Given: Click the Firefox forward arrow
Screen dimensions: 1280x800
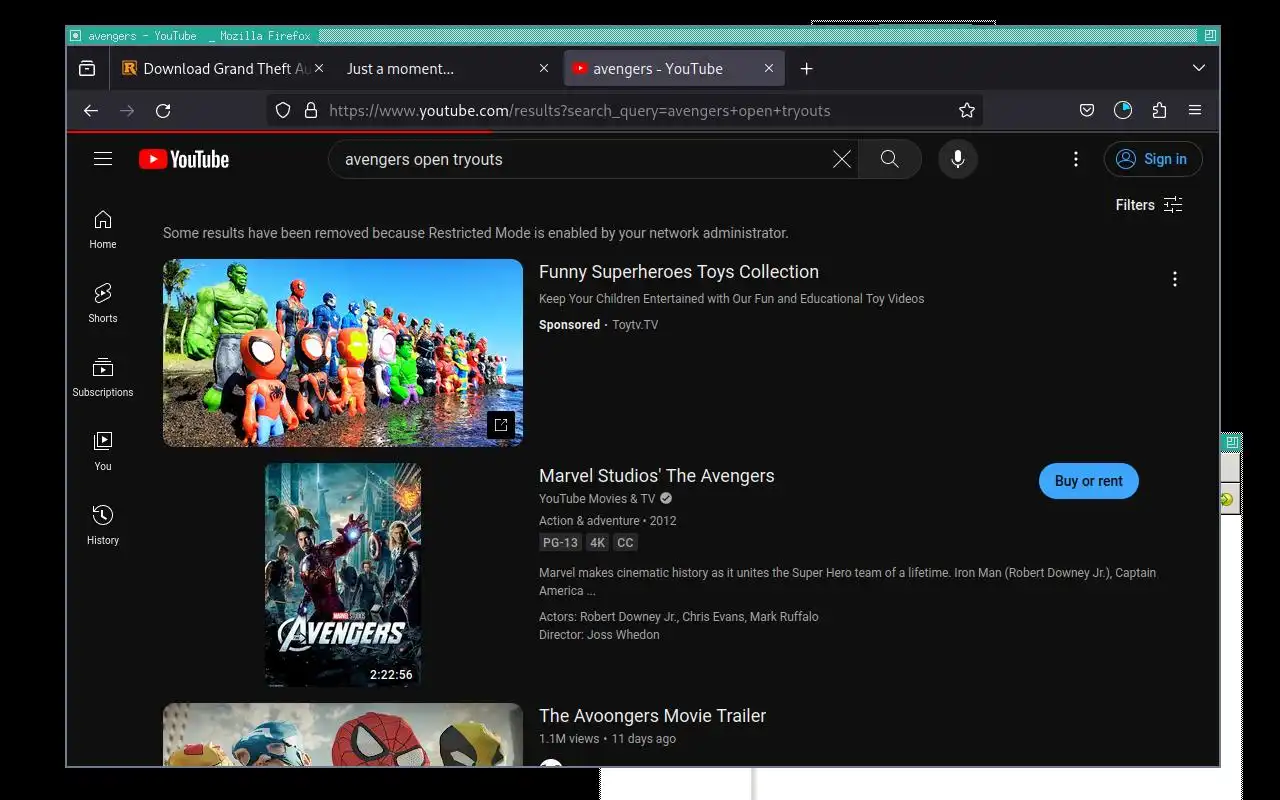Looking at the screenshot, I should click(127, 111).
